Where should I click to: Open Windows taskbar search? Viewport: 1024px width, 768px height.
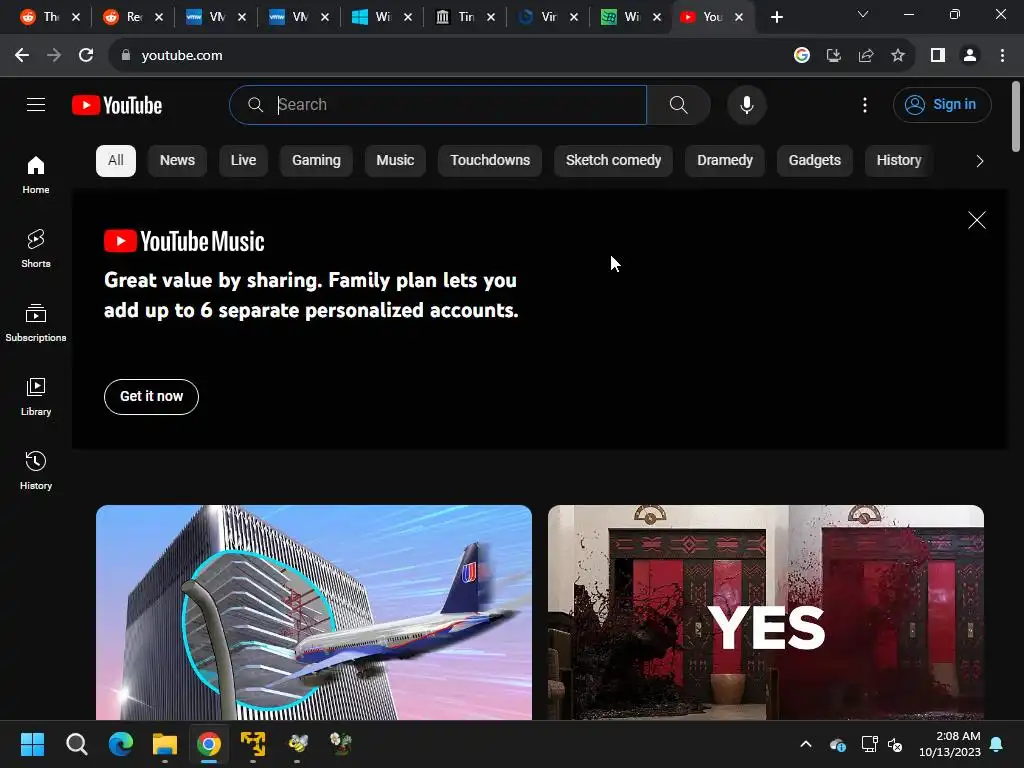(x=76, y=744)
